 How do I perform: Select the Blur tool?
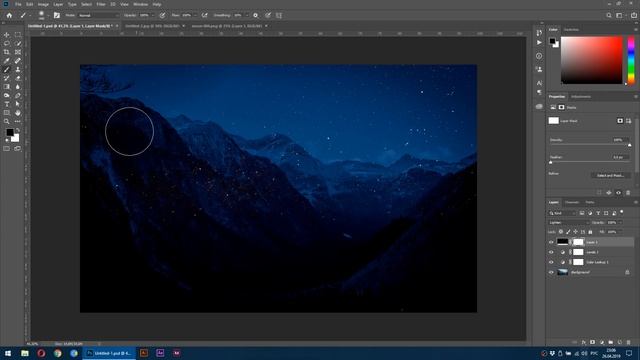click(x=18, y=87)
